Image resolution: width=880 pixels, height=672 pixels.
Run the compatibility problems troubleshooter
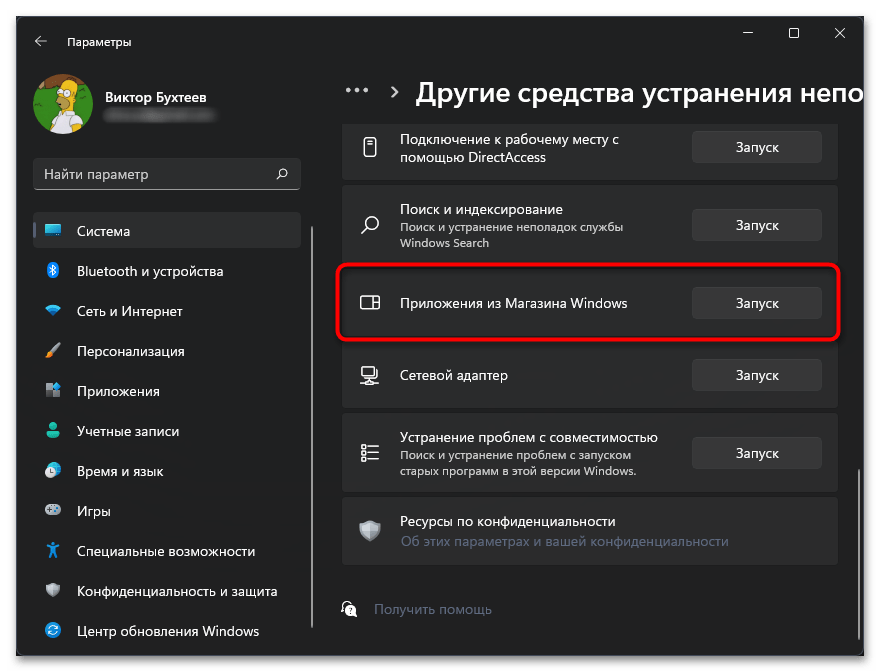[757, 453]
